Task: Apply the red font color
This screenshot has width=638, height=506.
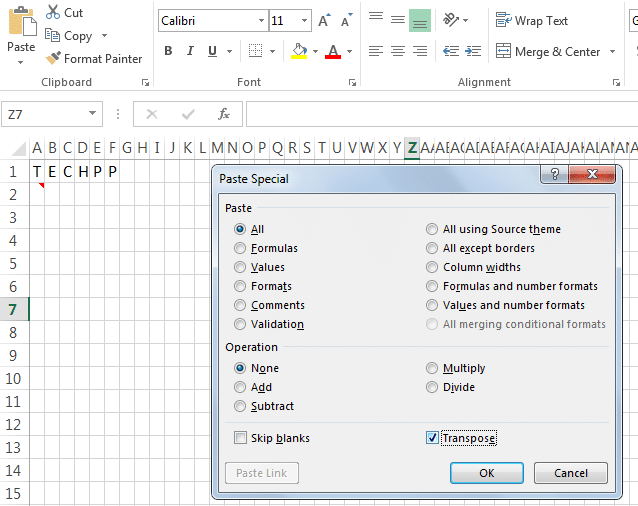Action: [333, 51]
